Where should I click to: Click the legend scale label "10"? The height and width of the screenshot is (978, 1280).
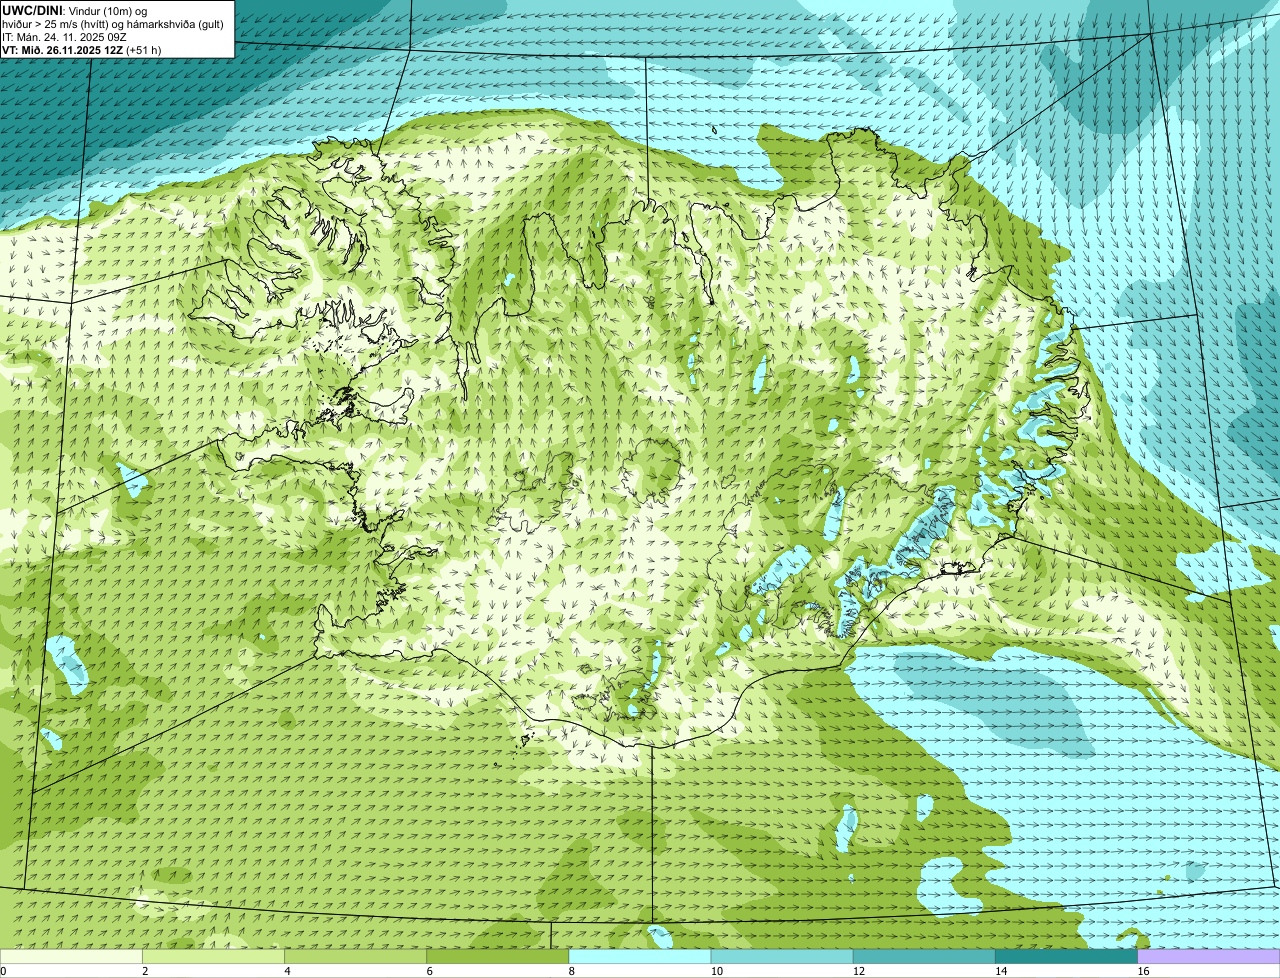pyautogui.click(x=717, y=971)
